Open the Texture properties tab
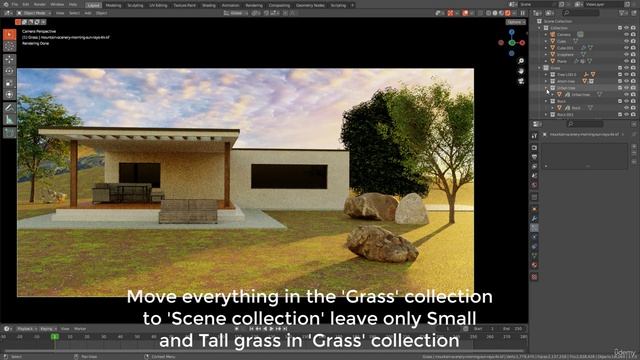 (534, 277)
